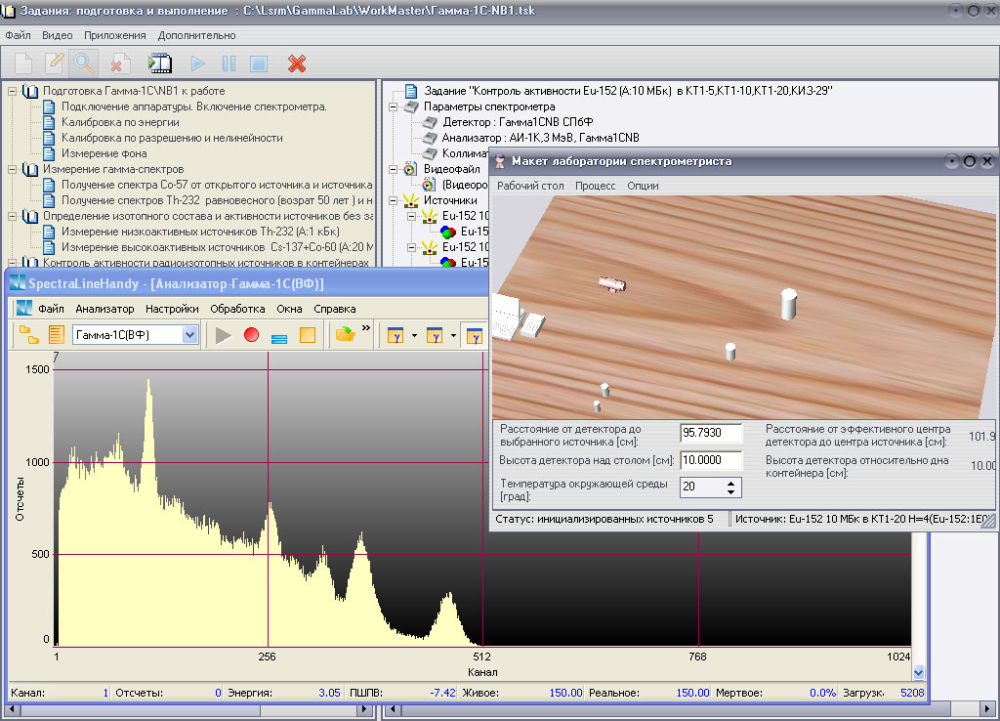Open the 'Гамма-1С(ВФ)' analyzer dropdown
Screen dimensions: 1000x721
(189, 335)
